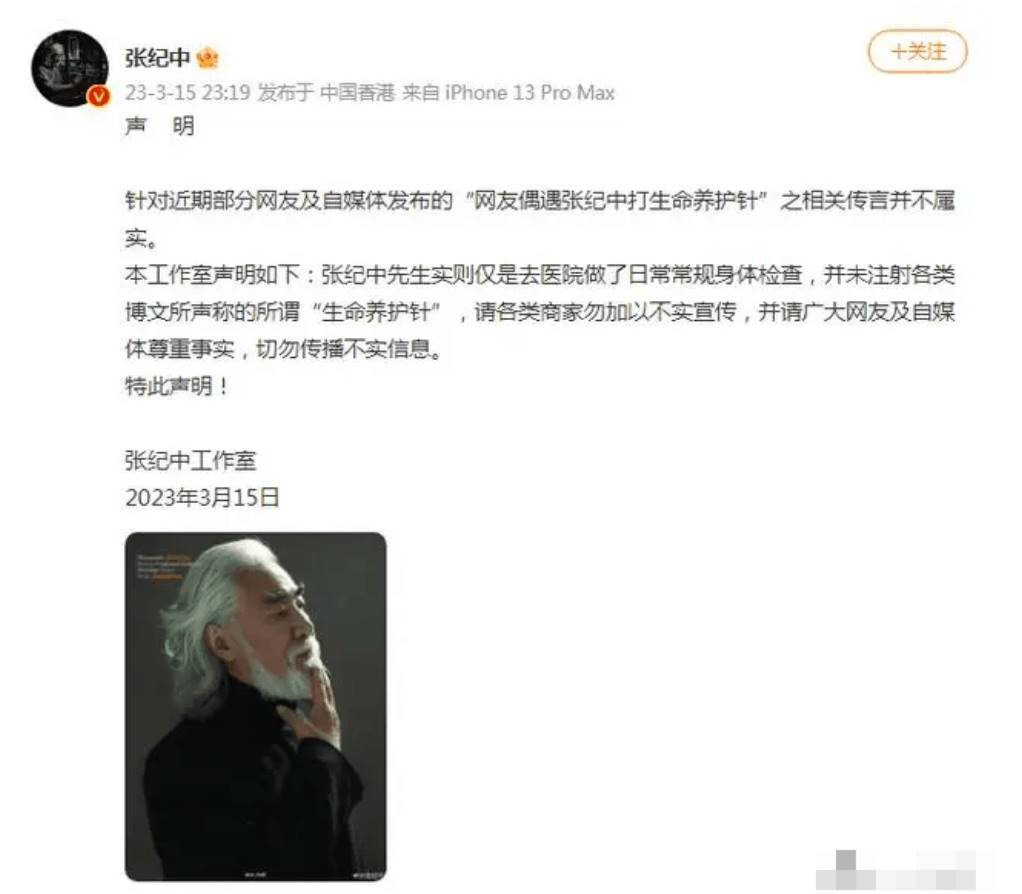The width and height of the screenshot is (1022, 894).
Task: Click the line 实。 ending first paragraph
Action: point(141,238)
